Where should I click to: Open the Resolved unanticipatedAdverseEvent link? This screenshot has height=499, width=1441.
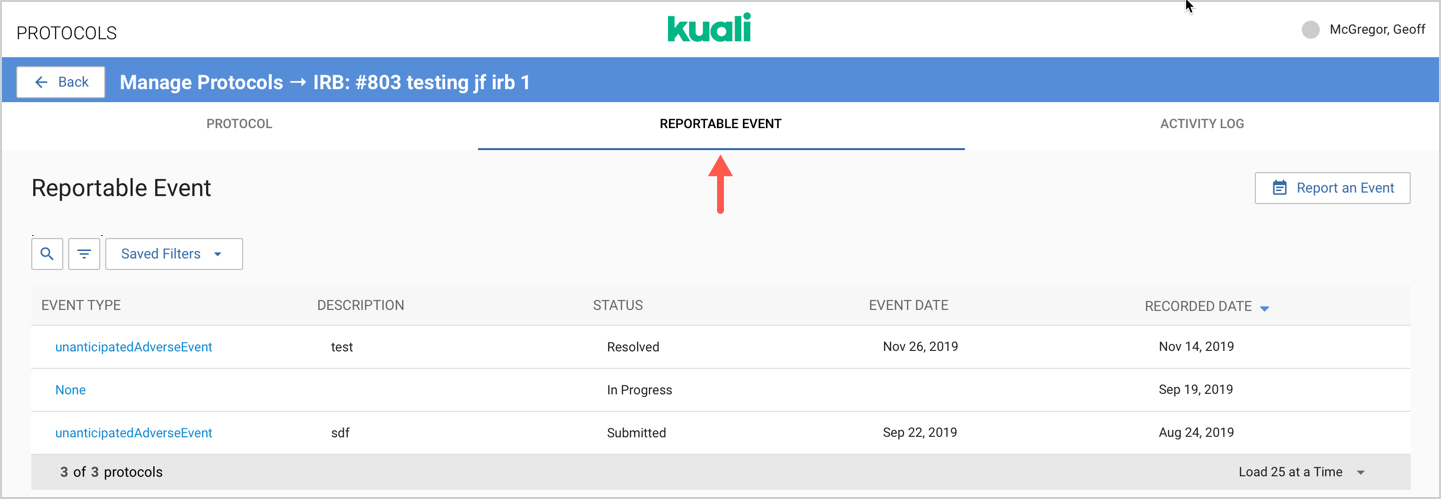[133, 347]
